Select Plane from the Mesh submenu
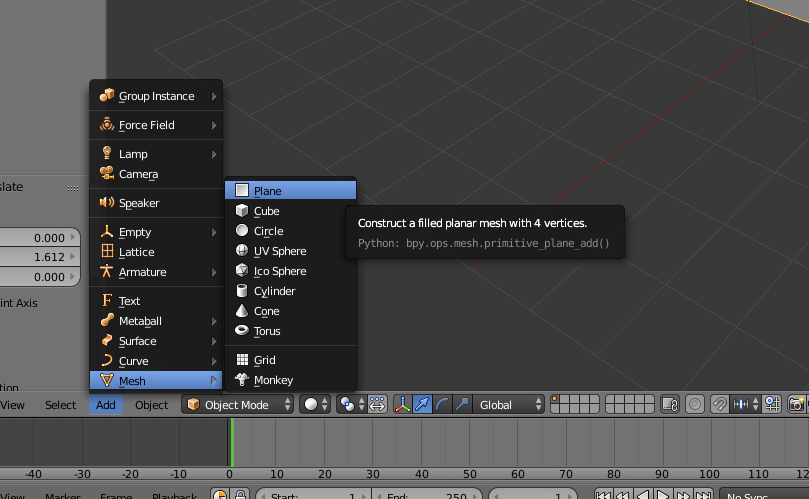 [x=290, y=190]
